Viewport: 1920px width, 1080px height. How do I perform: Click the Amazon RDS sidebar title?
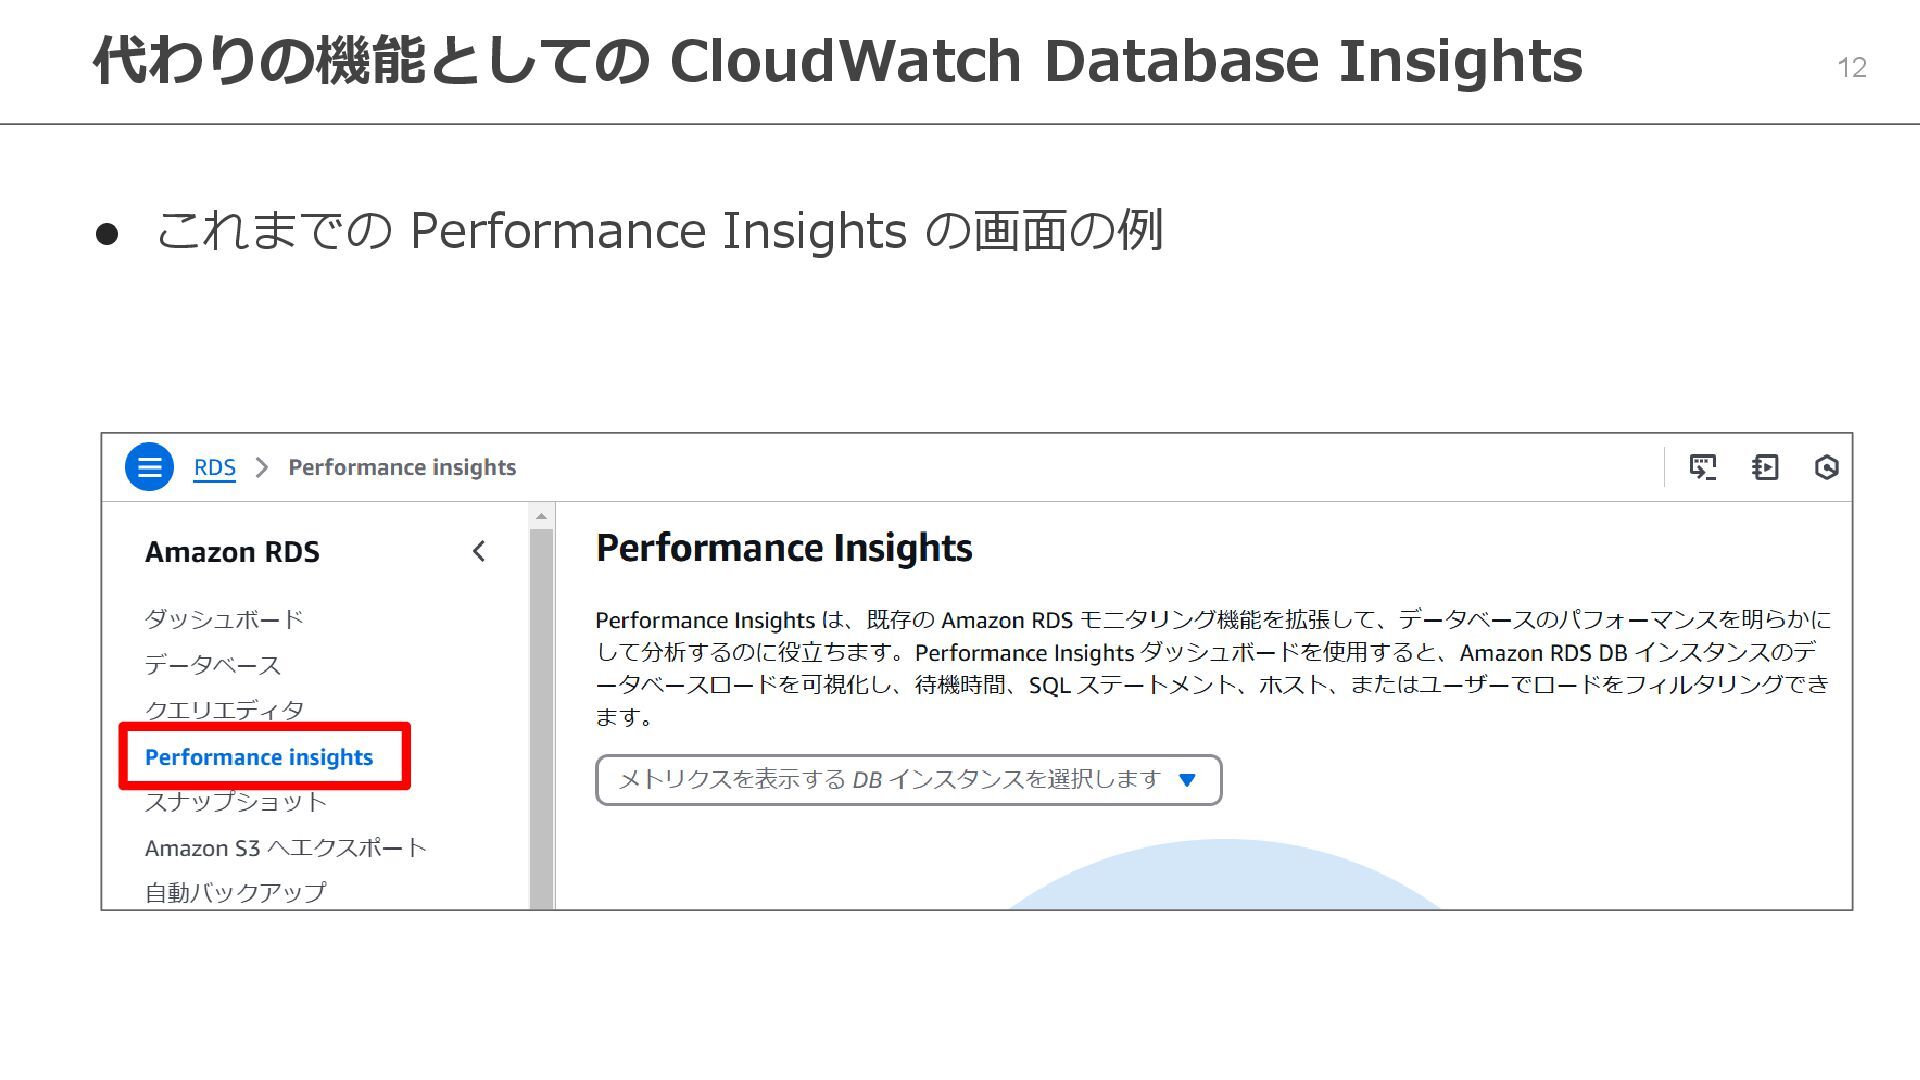tap(232, 552)
